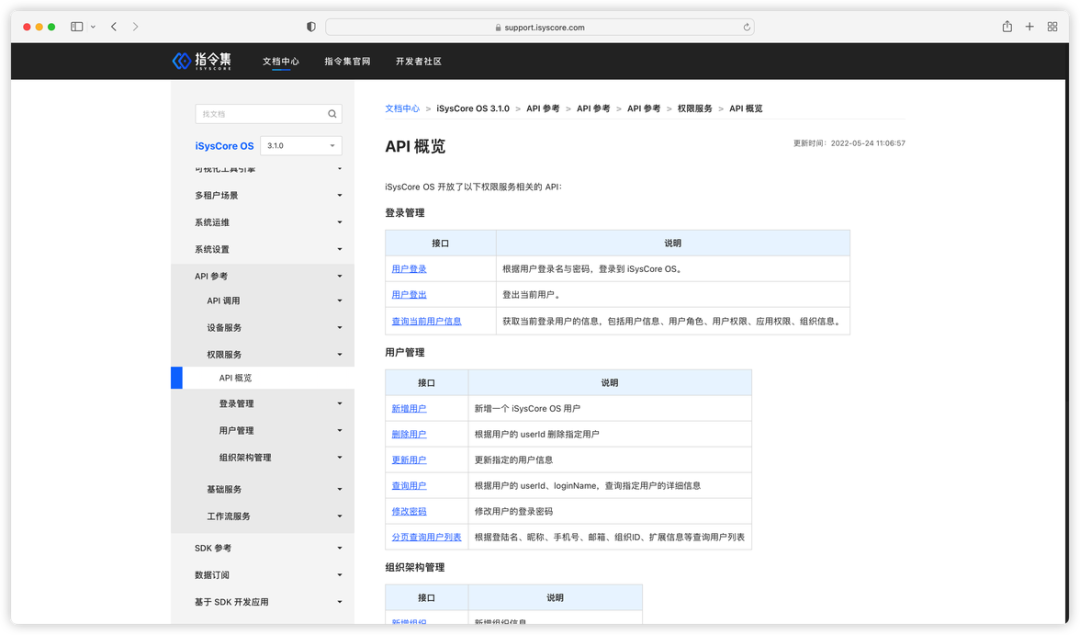Image resolution: width=1080 pixels, height=635 pixels.
Task: Click the iSysCore logo in header
Action: pyautogui.click(x=202, y=61)
